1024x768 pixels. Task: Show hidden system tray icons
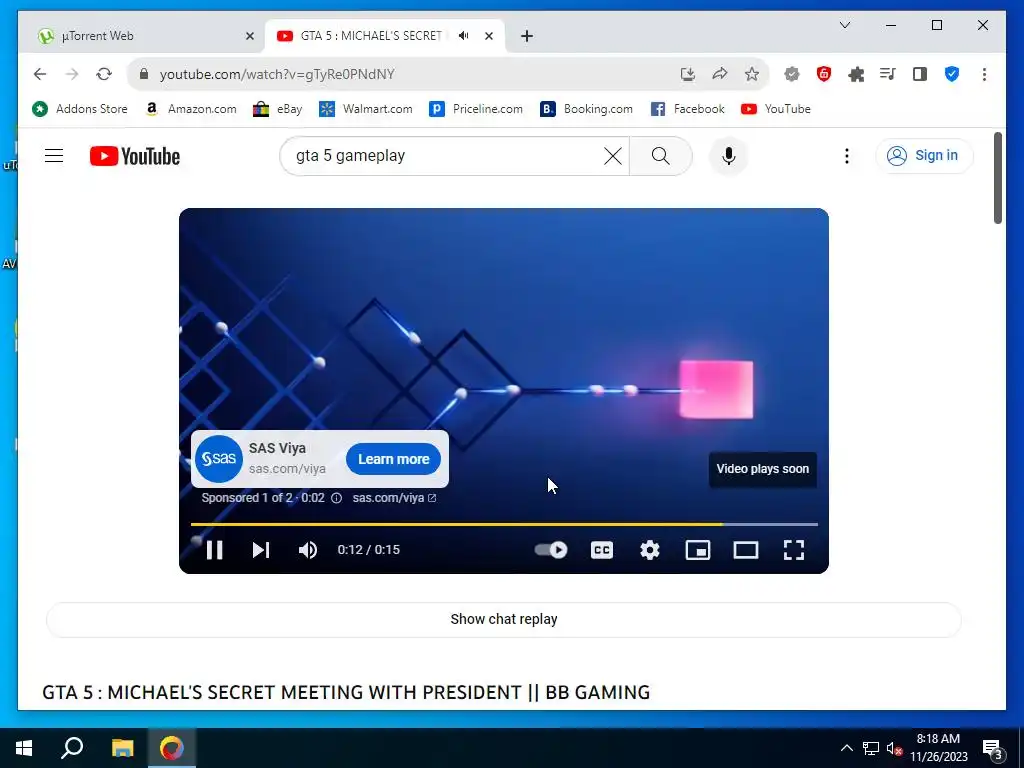846,748
